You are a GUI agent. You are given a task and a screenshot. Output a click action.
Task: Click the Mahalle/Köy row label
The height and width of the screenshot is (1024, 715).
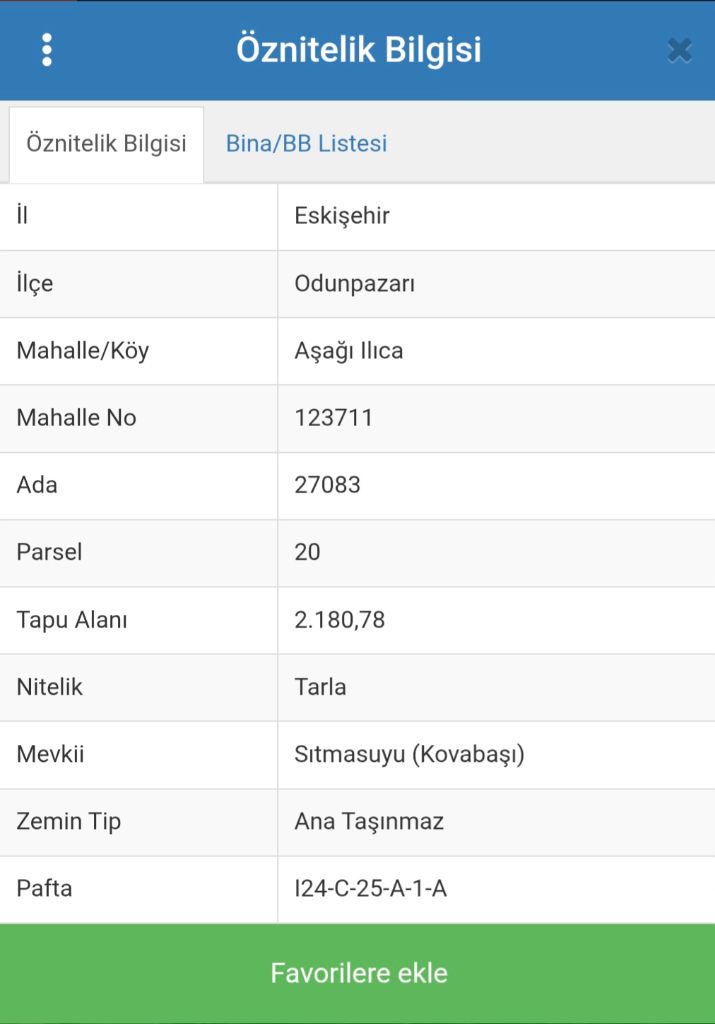pyautogui.click(x=82, y=351)
